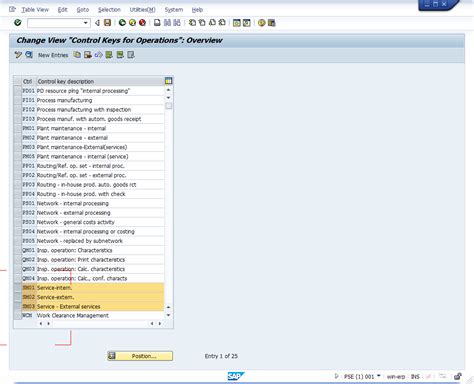Click 'Network - general costs activity' cell

tap(100, 222)
